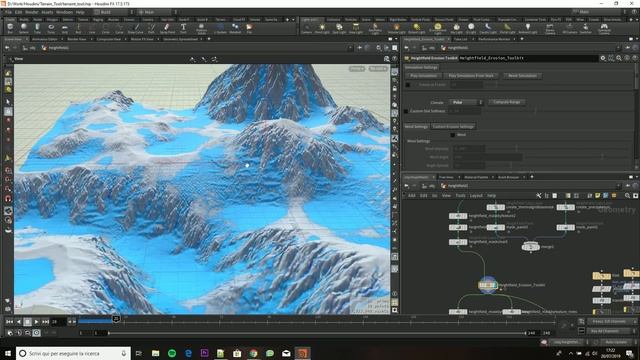Open the Key All Channels dropdown
Viewport: 640px width, 360px height.
[x=635, y=331]
